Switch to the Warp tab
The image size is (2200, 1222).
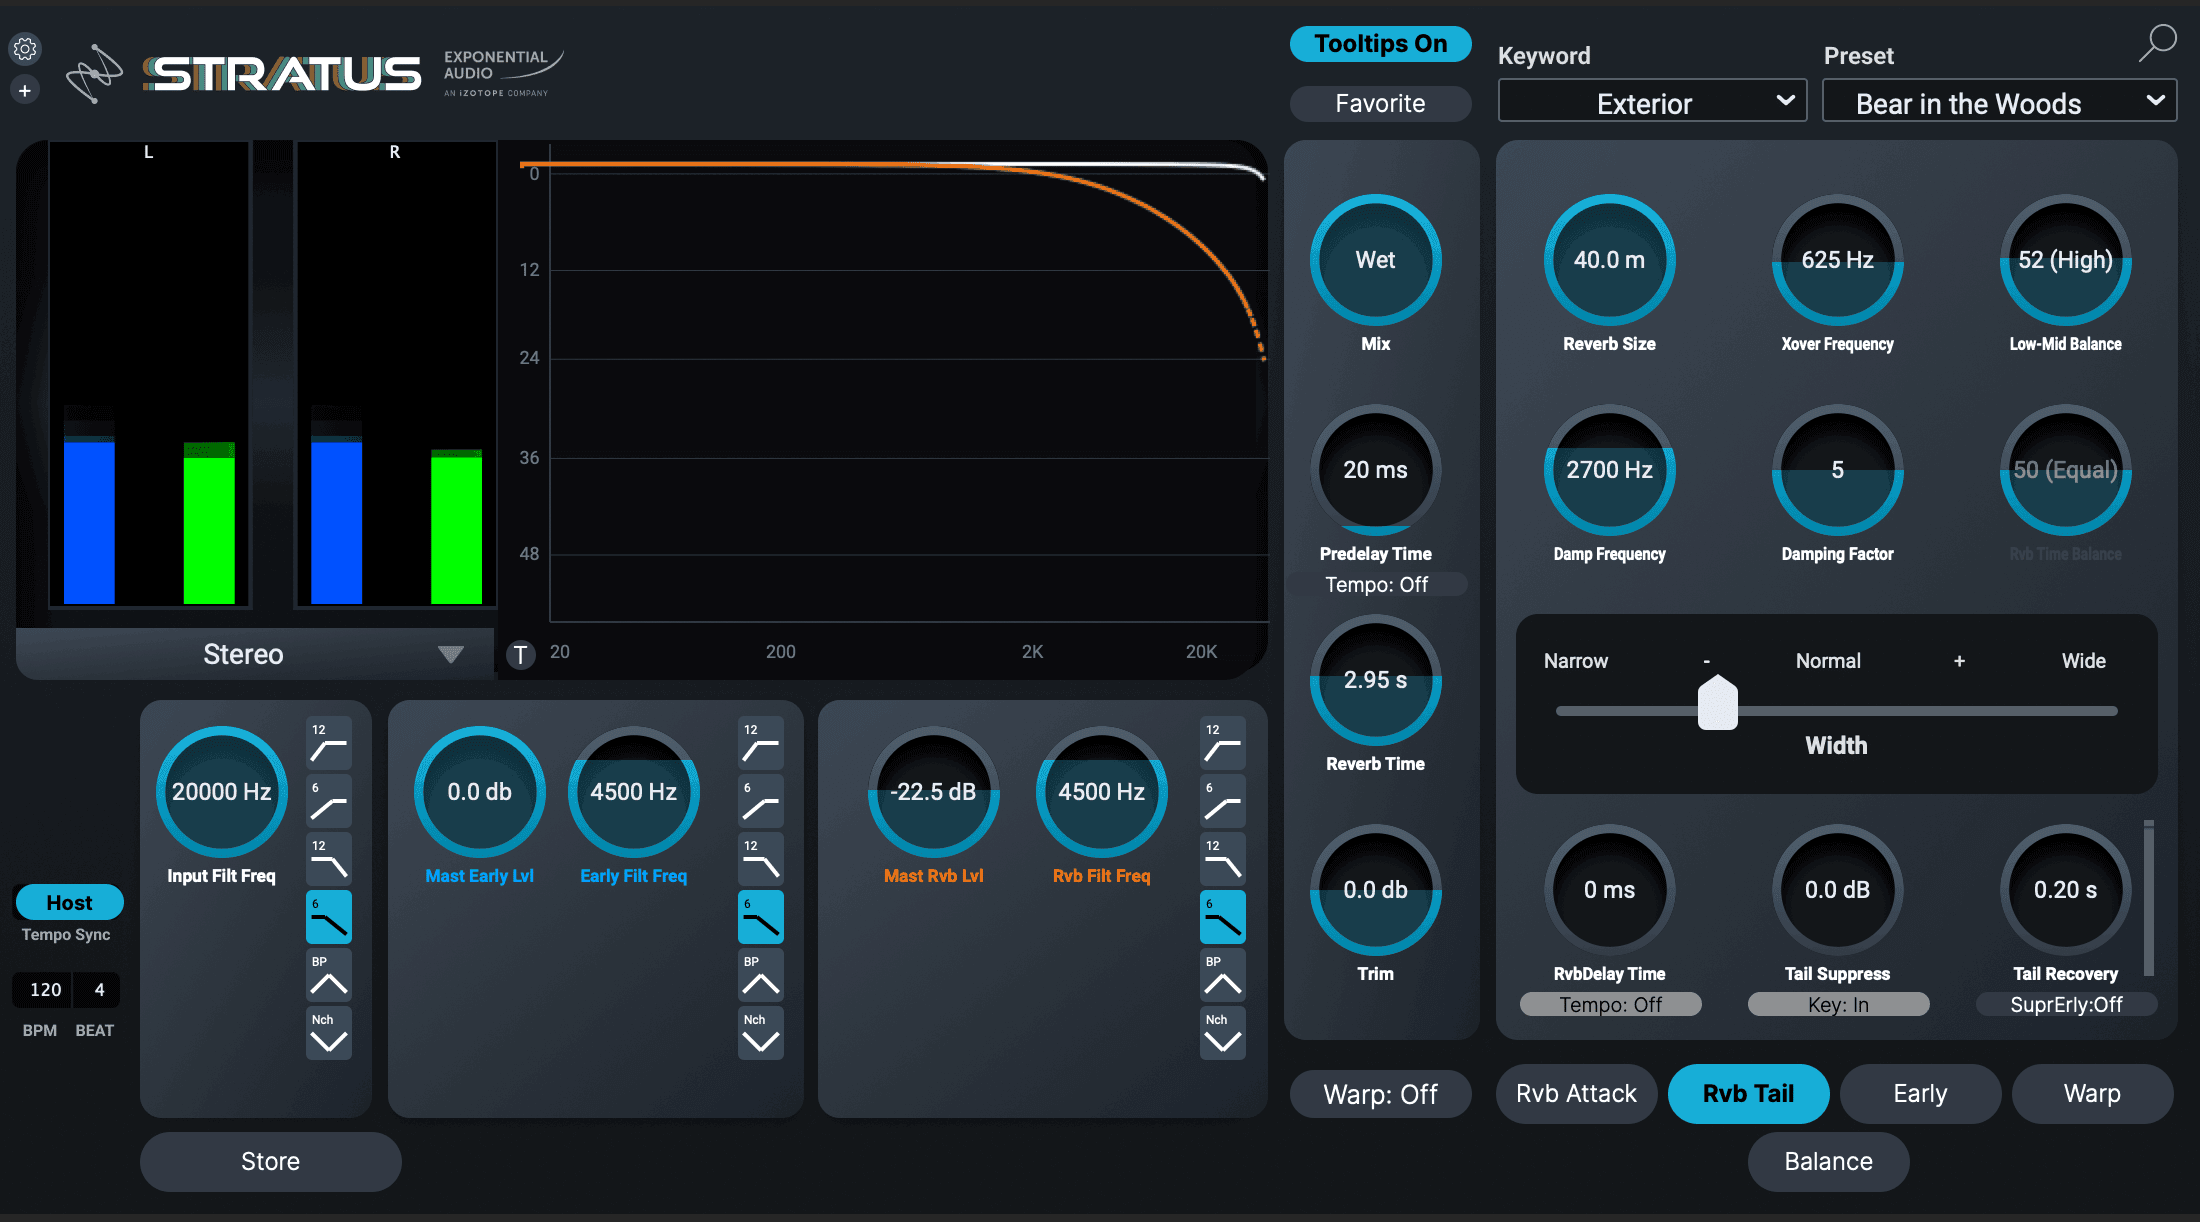(2092, 1094)
